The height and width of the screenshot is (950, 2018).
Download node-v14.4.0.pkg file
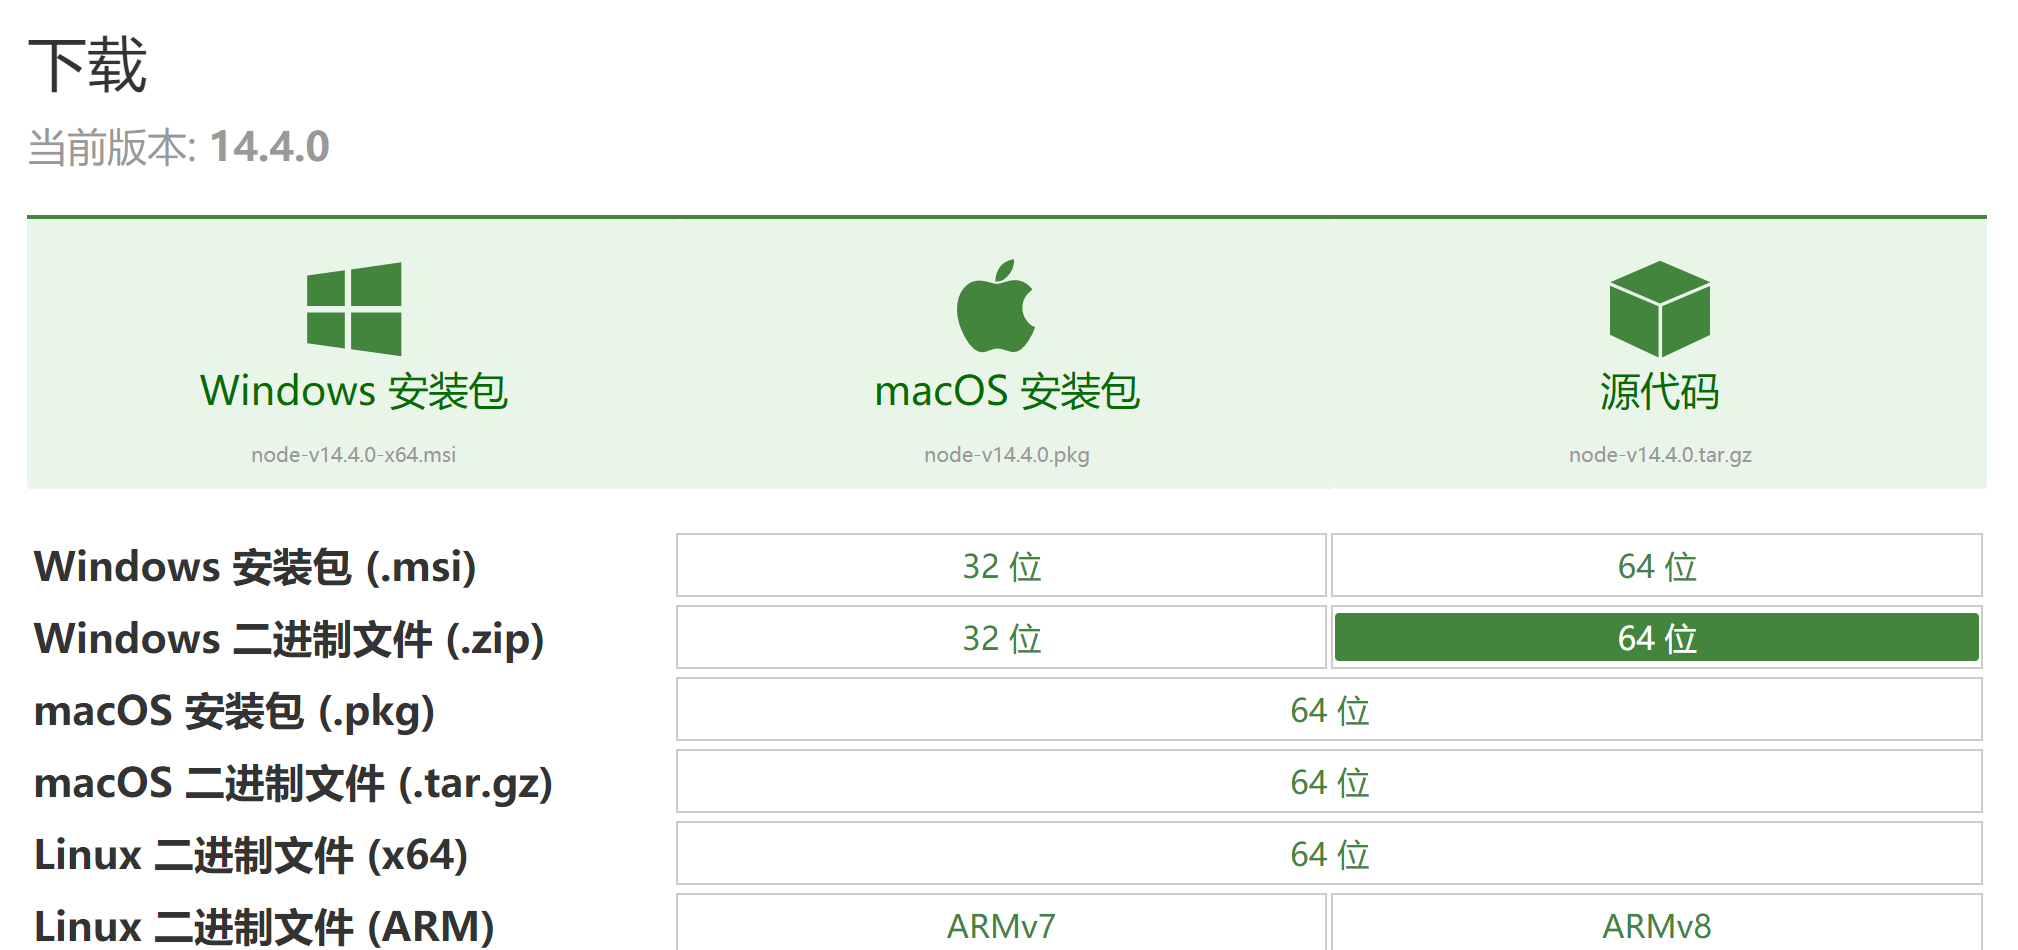[1007, 455]
